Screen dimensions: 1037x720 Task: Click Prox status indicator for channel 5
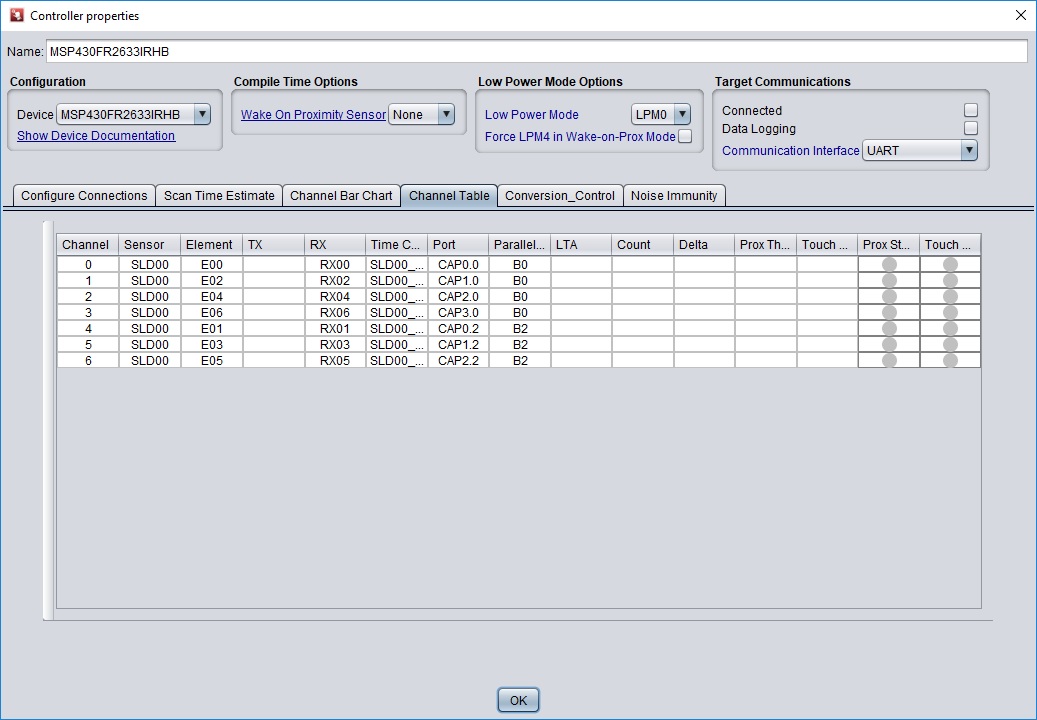click(x=889, y=344)
